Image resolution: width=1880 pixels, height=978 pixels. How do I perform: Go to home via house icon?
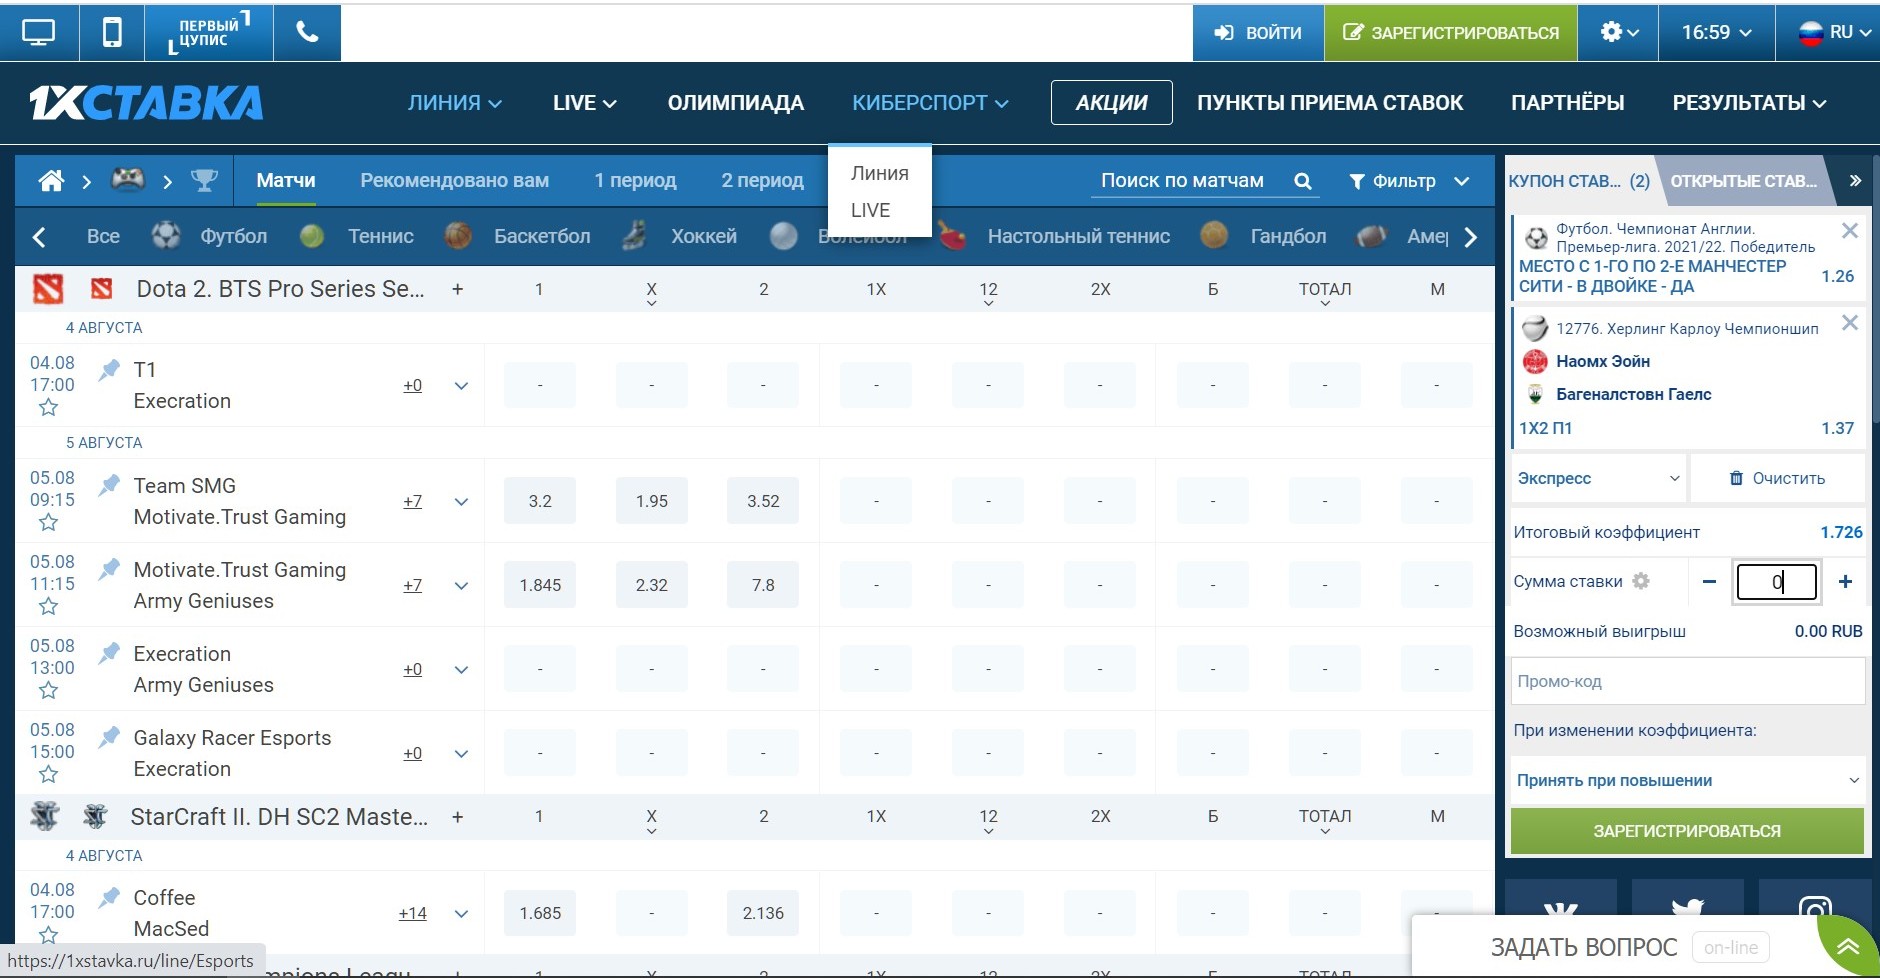51,181
